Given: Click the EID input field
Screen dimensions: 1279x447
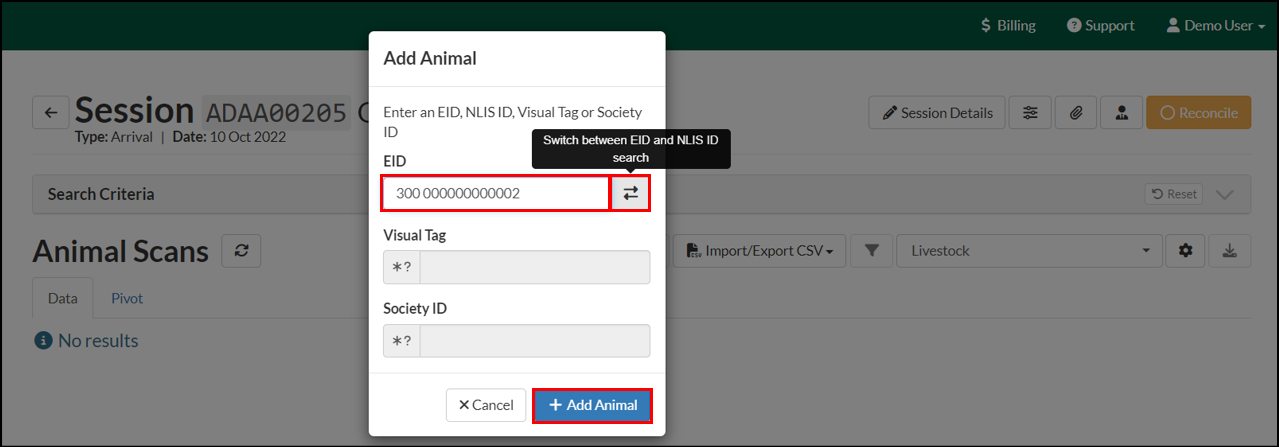Looking at the screenshot, I should pos(496,193).
